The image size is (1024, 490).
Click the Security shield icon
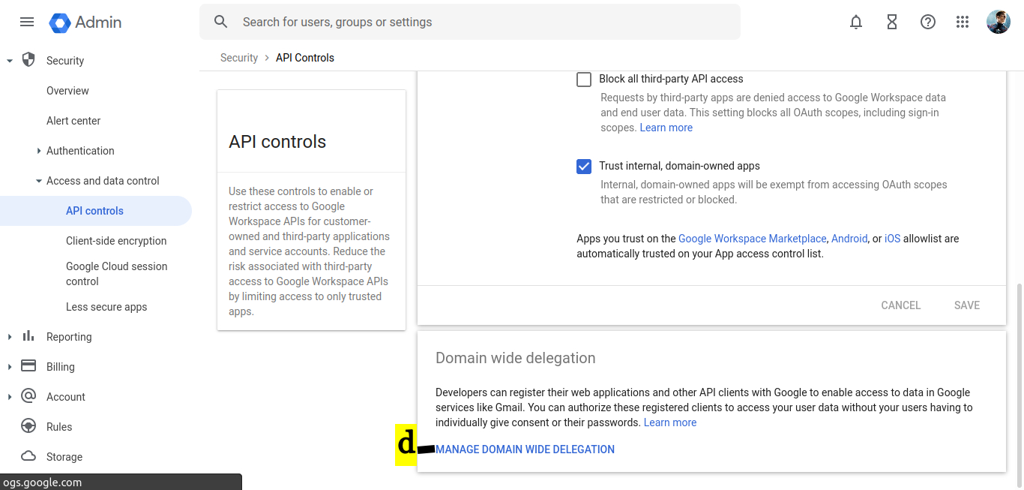tap(29, 60)
